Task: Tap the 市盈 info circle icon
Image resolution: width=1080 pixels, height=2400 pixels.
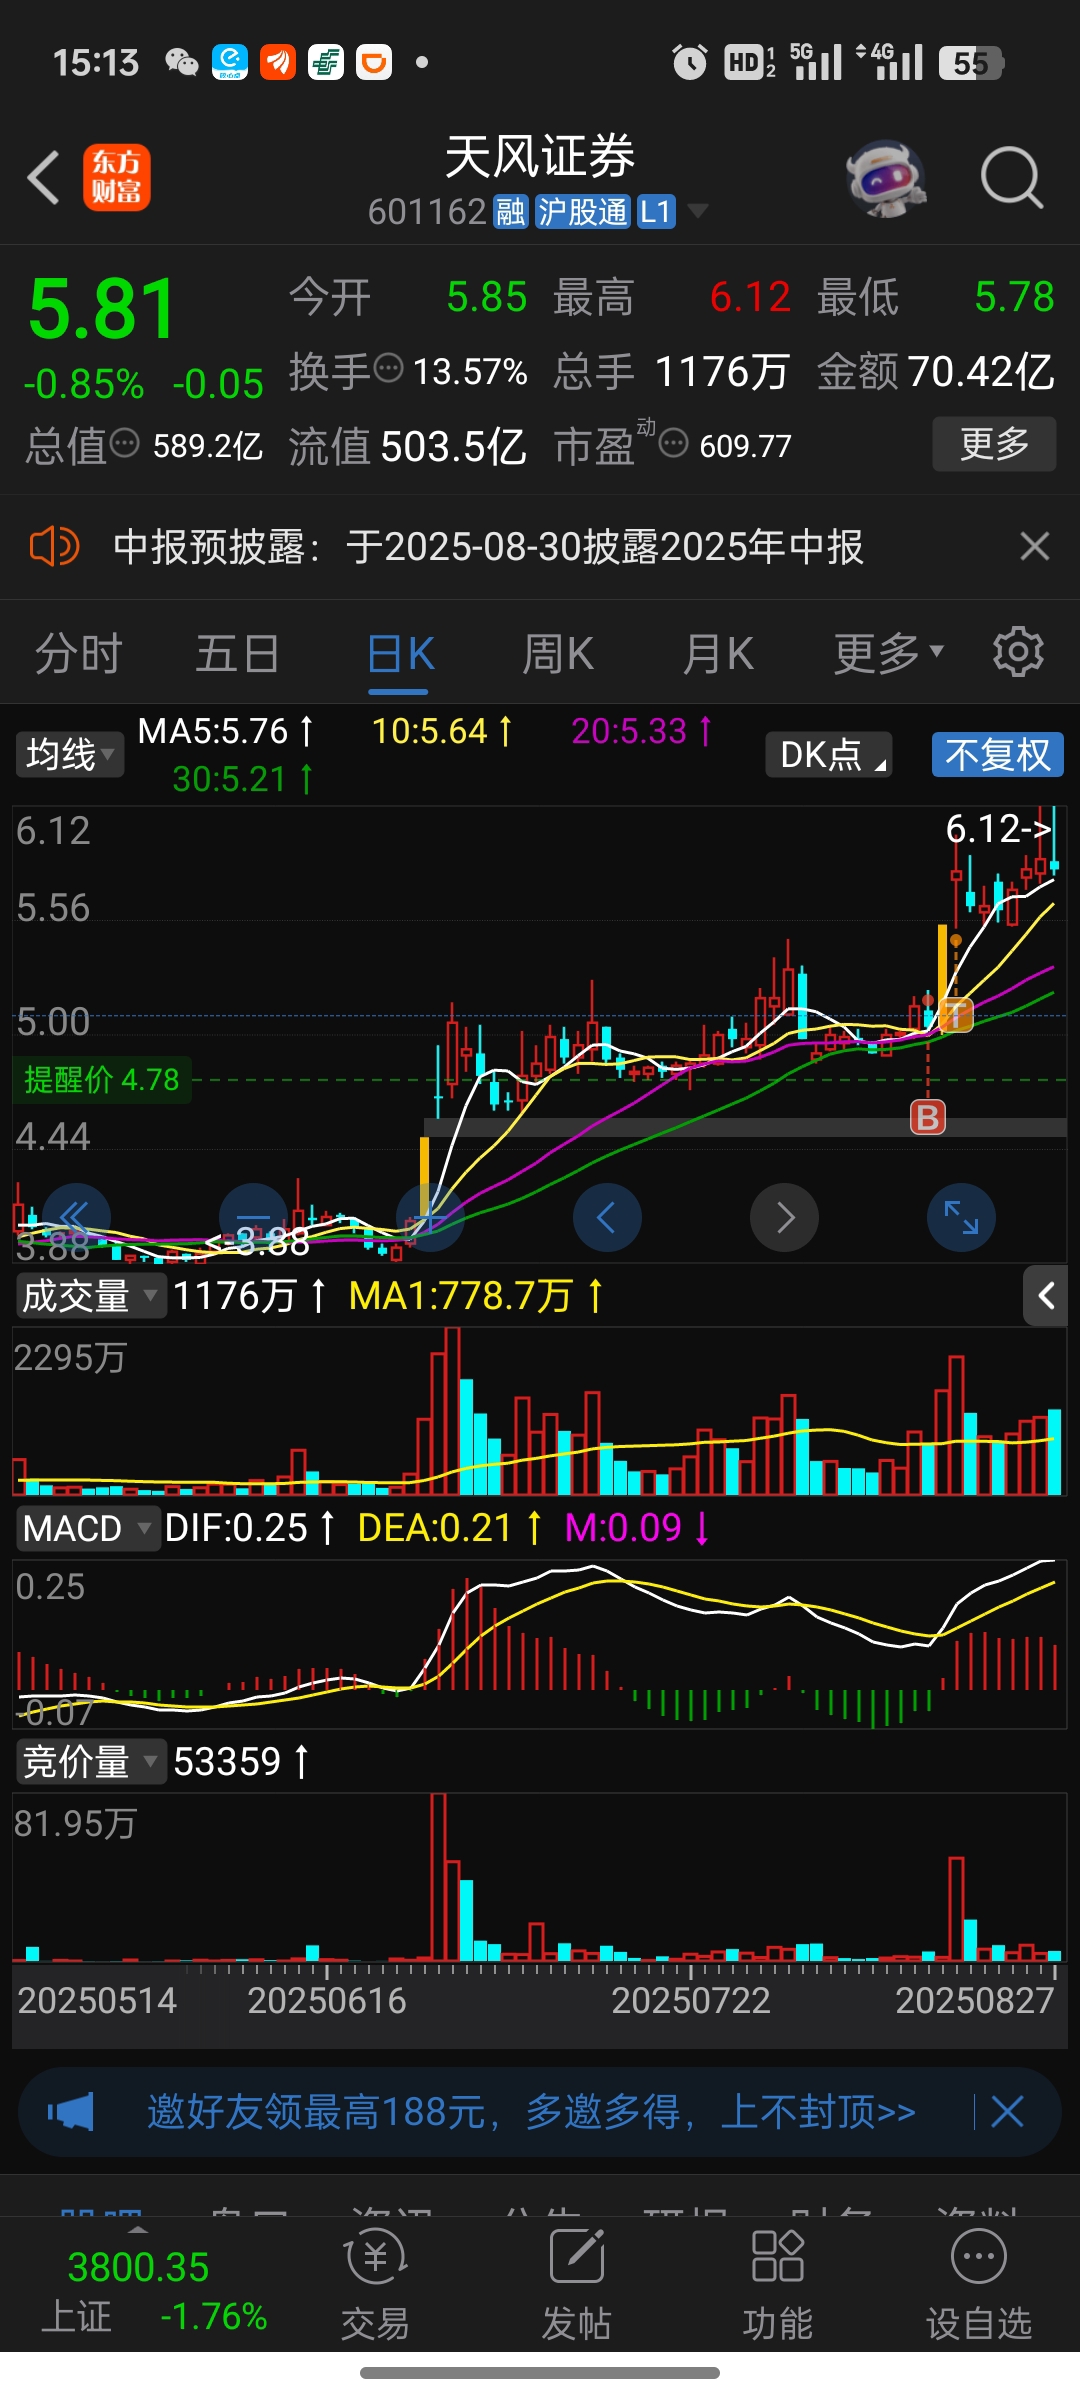Action: click(x=674, y=442)
